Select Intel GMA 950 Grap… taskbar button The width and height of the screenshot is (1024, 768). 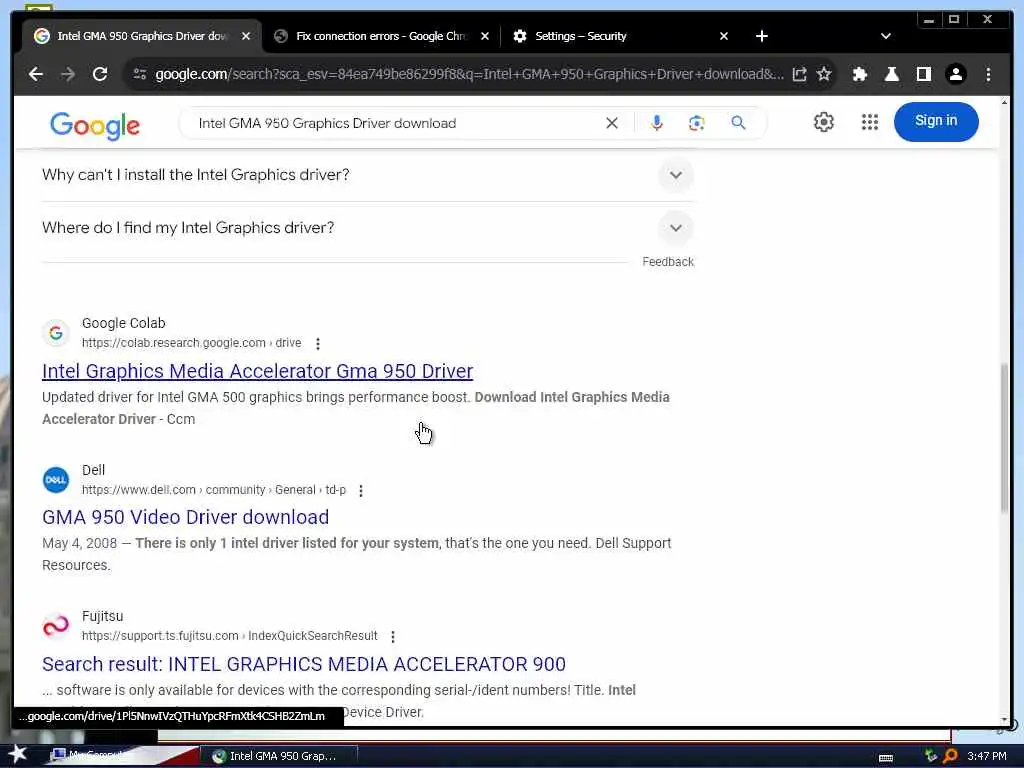pyautogui.click(x=278, y=756)
